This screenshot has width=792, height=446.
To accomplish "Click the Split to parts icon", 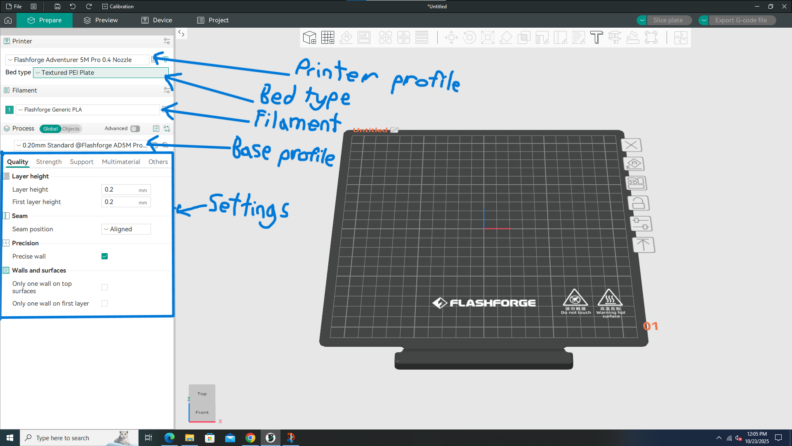I will [403, 37].
